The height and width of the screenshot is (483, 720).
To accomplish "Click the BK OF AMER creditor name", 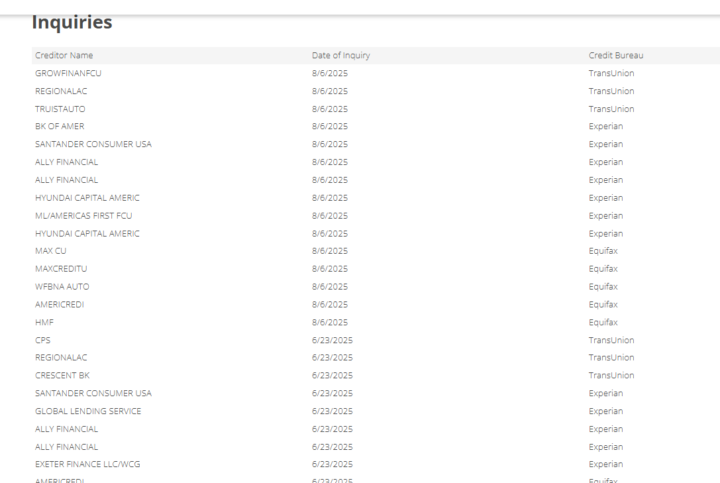I will [60, 126].
